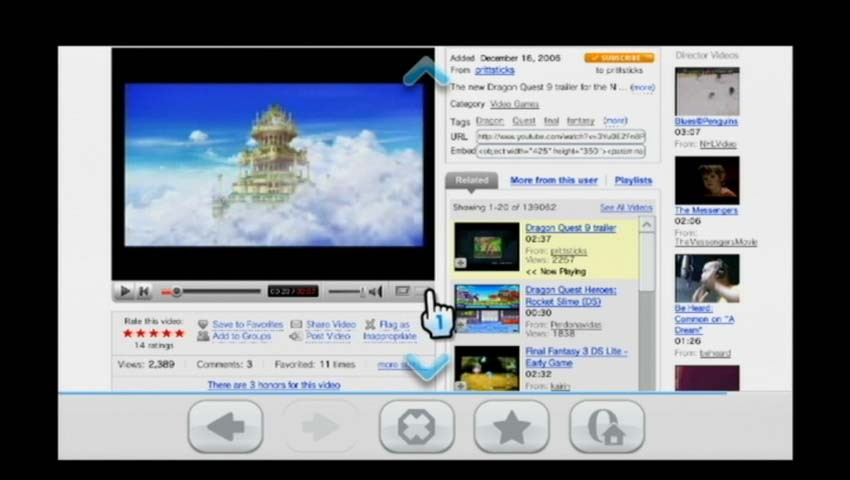Click the people icon beside Add to Groups

[203, 336]
